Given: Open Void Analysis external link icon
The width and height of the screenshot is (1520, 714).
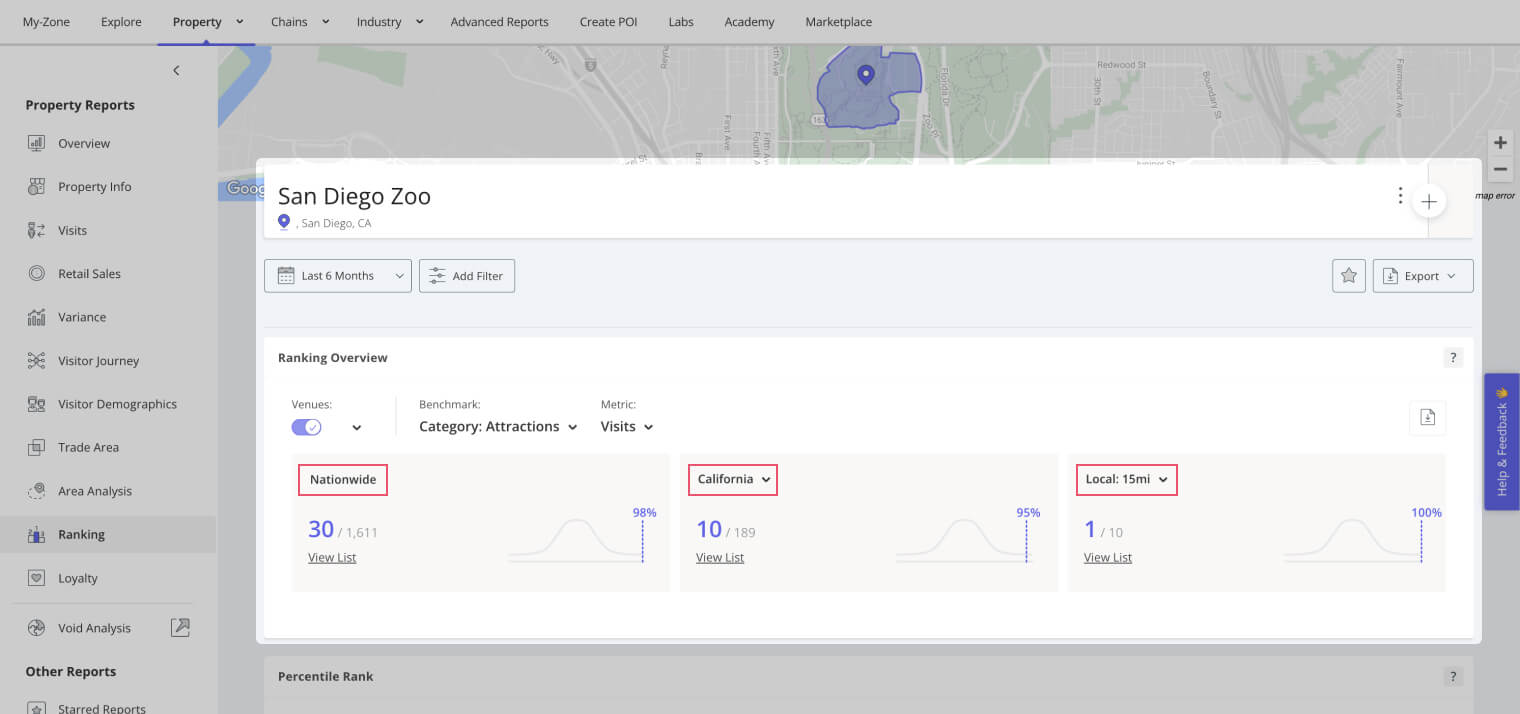Looking at the screenshot, I should (180, 628).
